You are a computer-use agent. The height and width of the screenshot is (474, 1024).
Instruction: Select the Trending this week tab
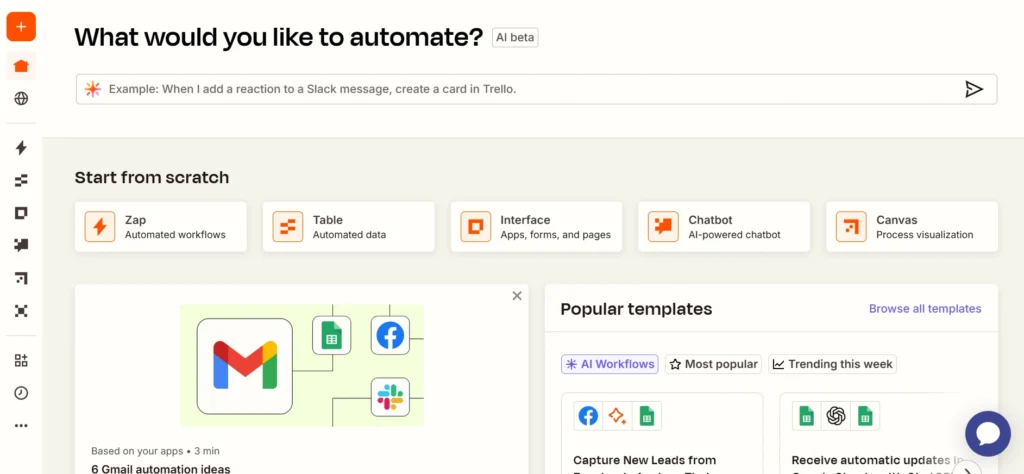pyautogui.click(x=833, y=364)
